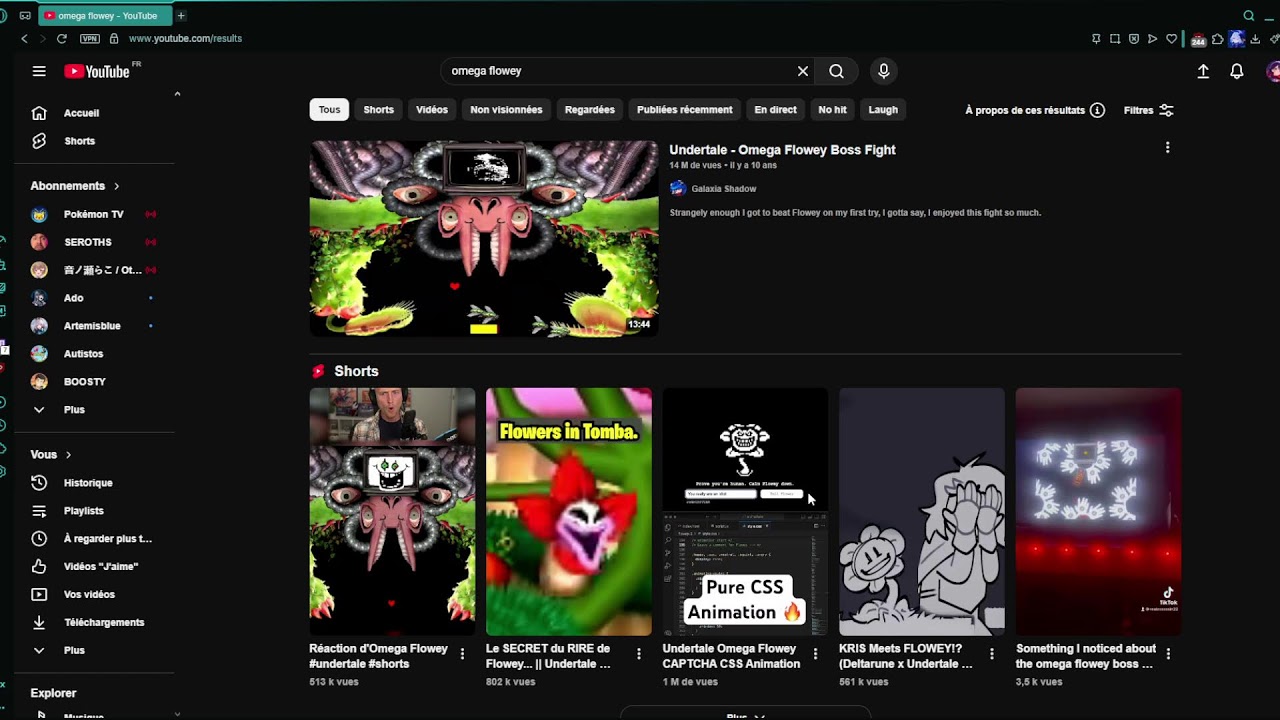
Task: Open the Pure CSS Animation short thumbnail
Action: 745,512
